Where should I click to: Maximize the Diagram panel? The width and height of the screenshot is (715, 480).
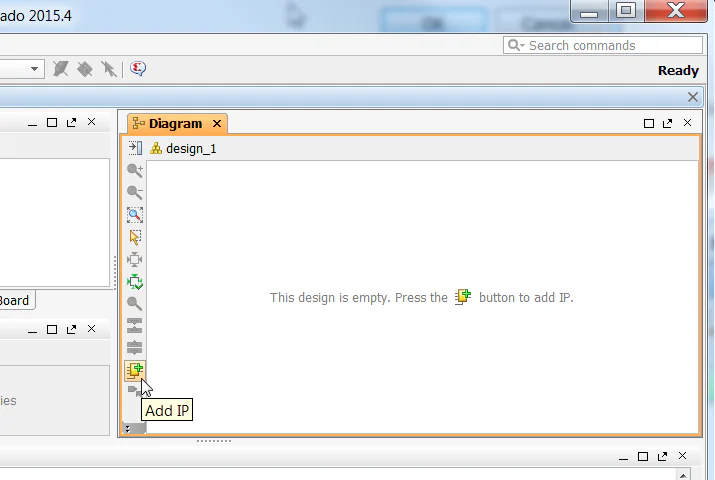(x=648, y=123)
